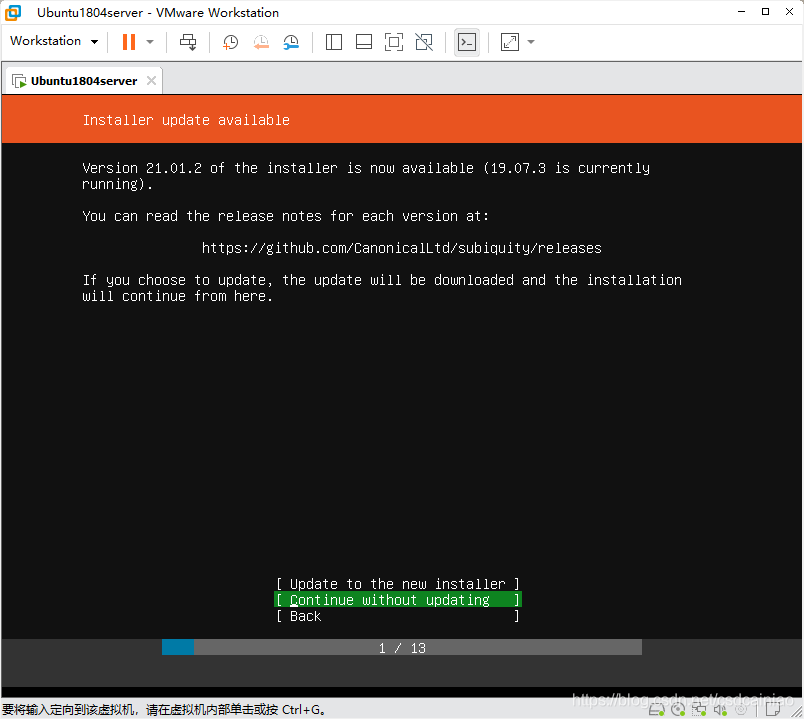Click the Ctrl+G input hint in status bar

coord(164,710)
